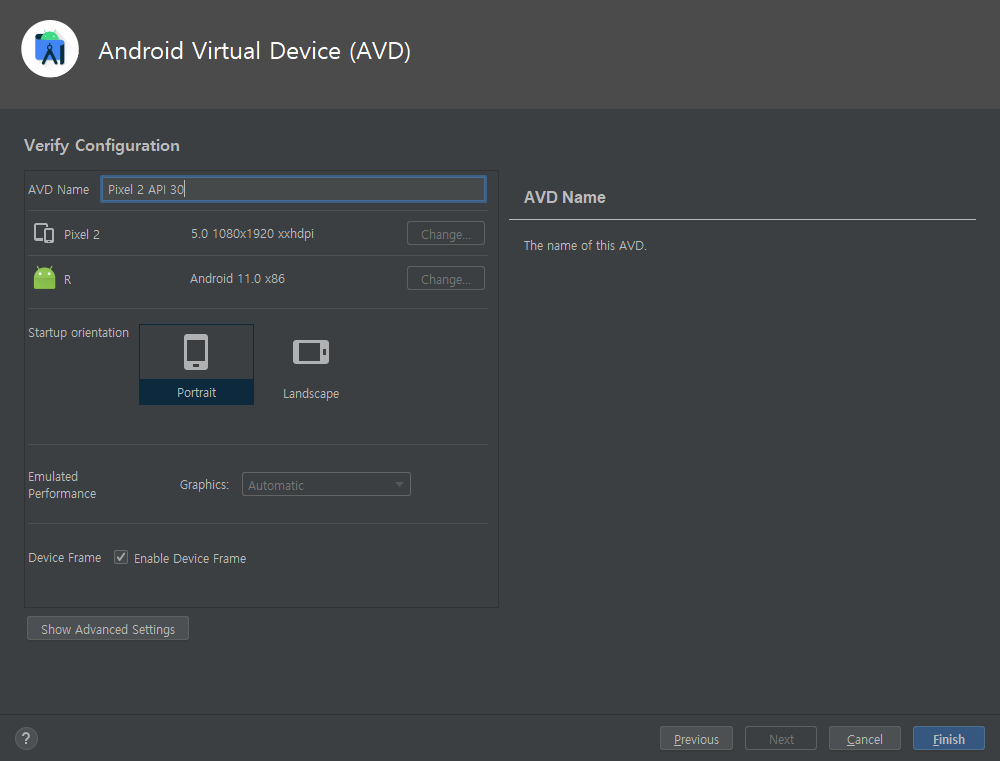Click Change for the Android 11.0 image

[446, 278]
